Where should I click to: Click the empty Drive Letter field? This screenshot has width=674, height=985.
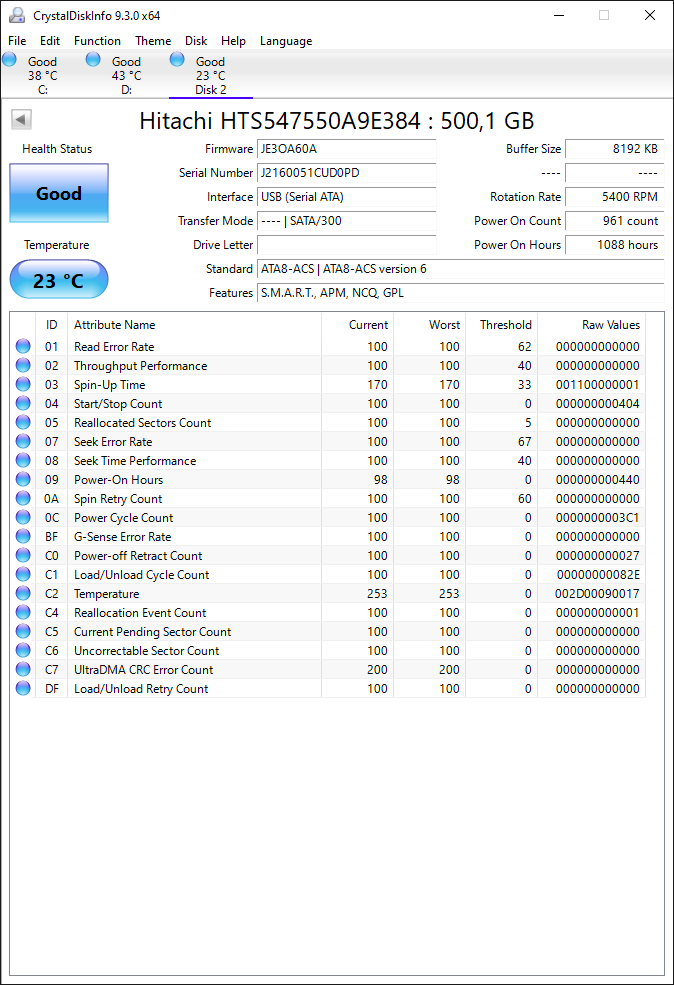[347, 244]
